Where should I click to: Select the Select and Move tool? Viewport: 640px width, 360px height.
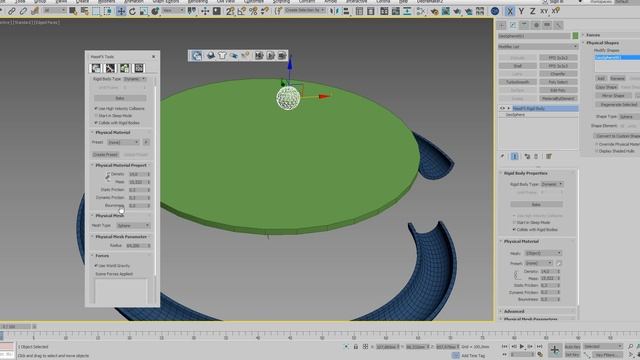coord(121,11)
